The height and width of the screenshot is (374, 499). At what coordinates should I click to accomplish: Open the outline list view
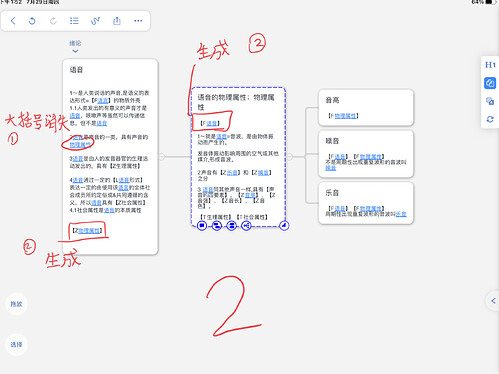[74, 21]
